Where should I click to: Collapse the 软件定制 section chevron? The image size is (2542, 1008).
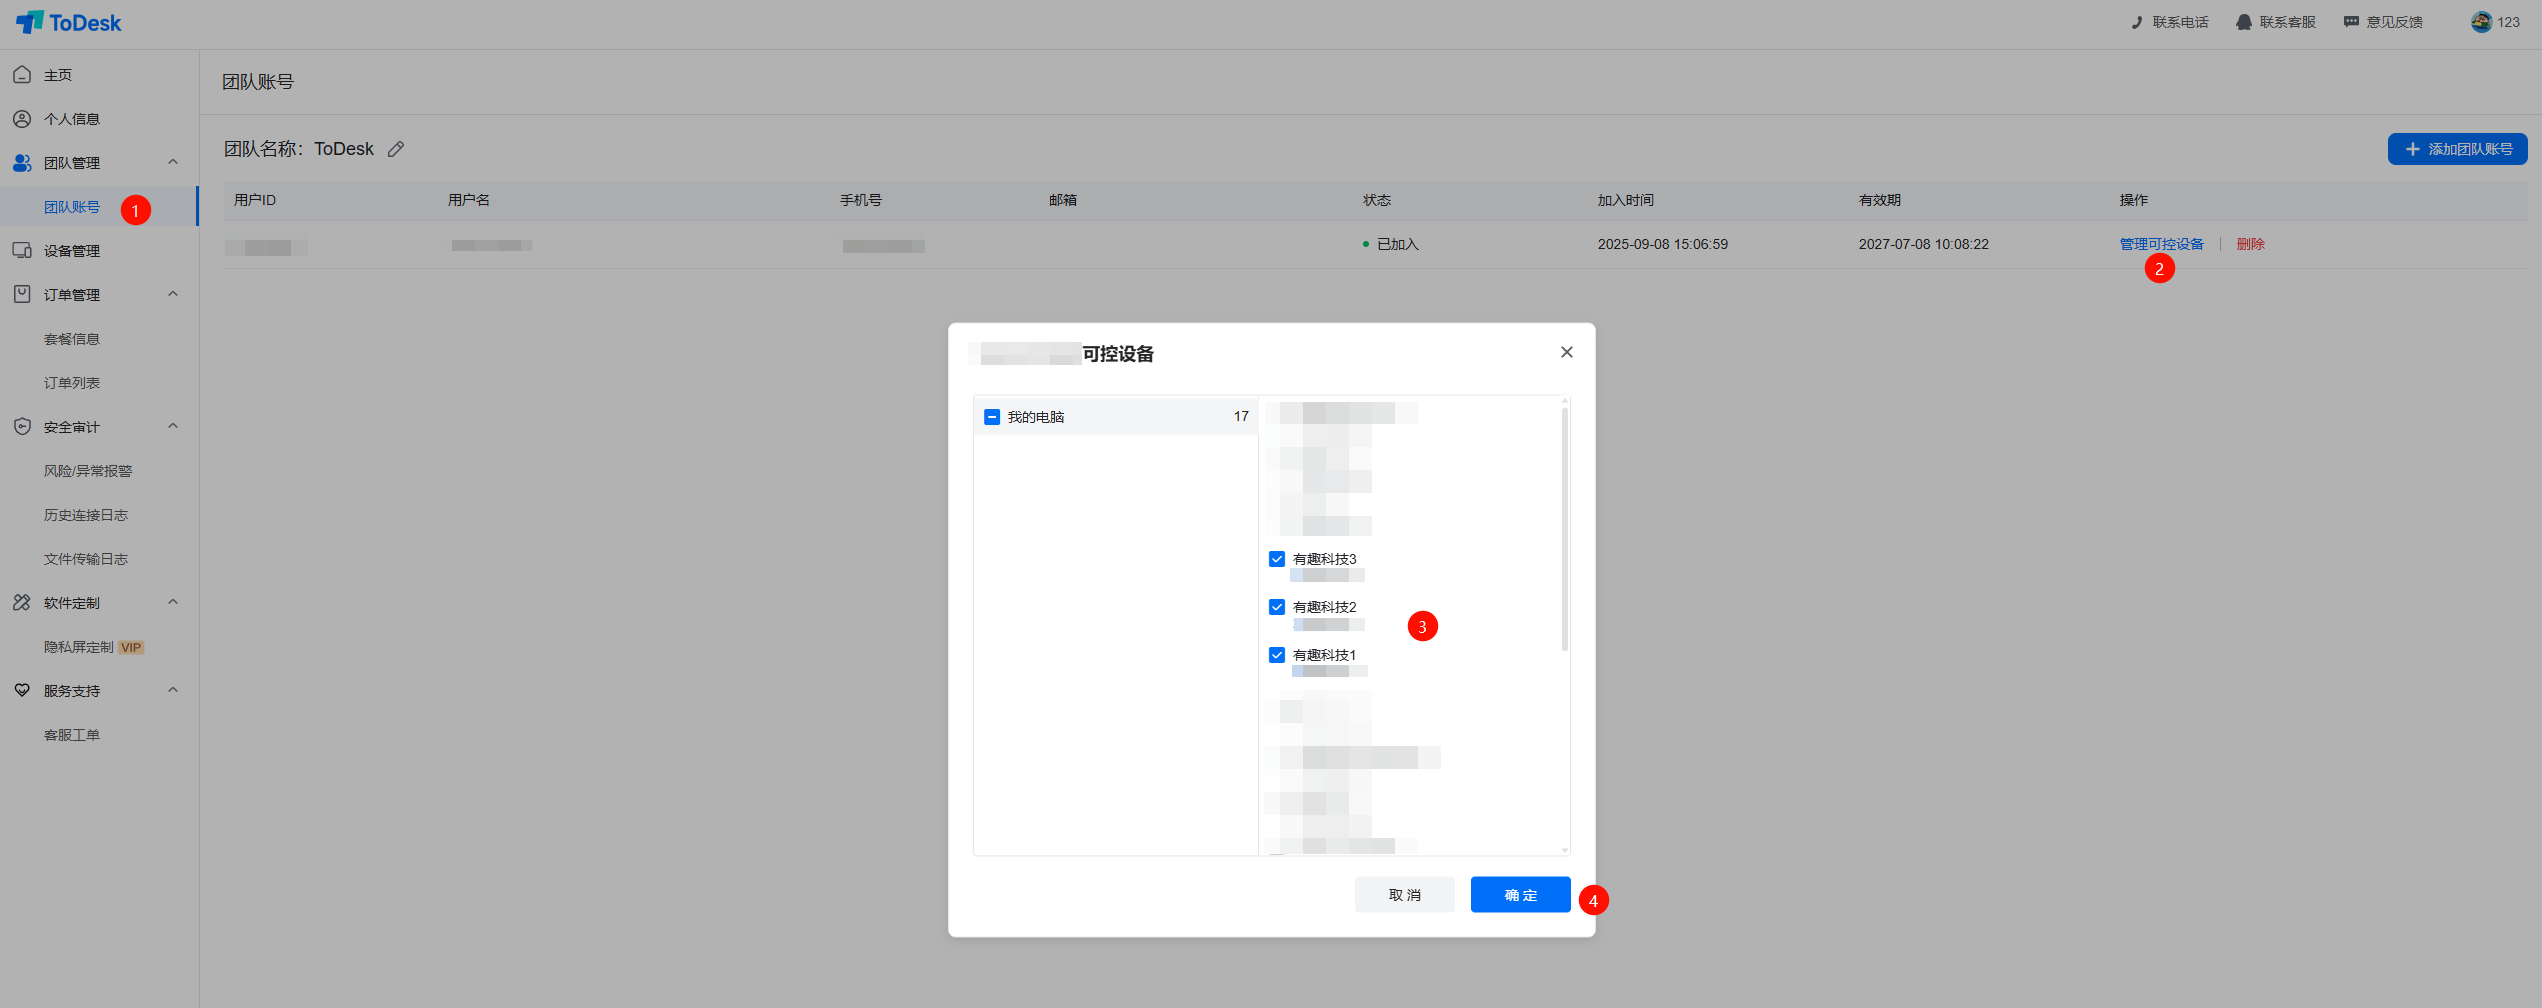tap(173, 602)
